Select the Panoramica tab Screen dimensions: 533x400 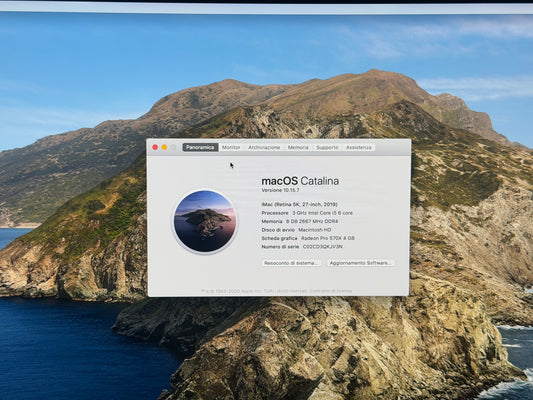[x=200, y=147]
